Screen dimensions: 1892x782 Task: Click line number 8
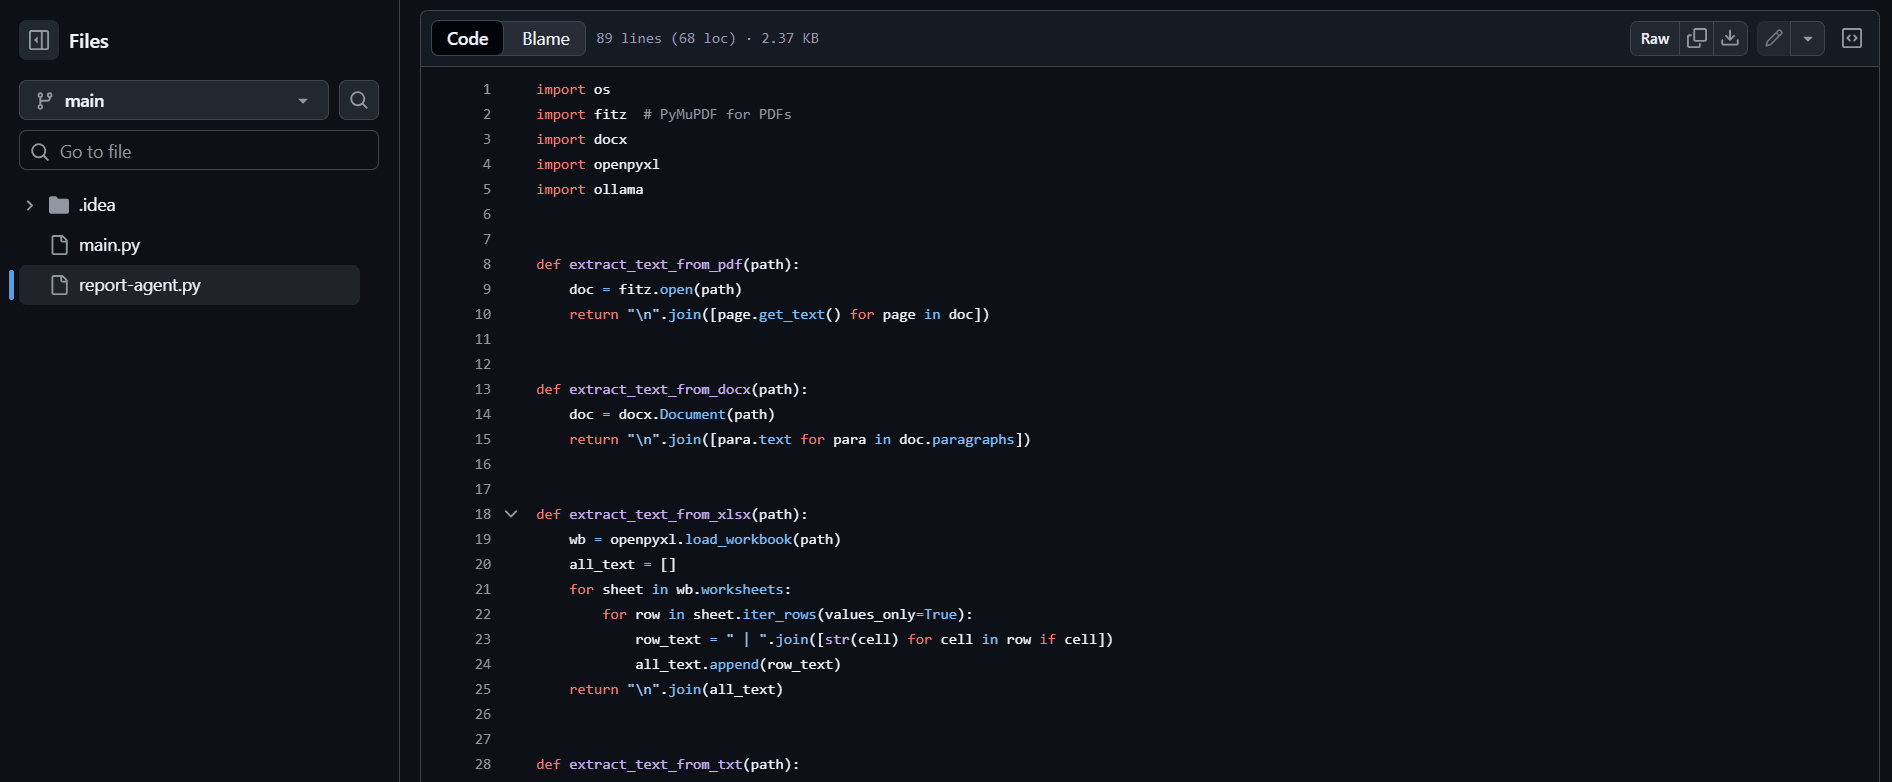(x=487, y=264)
